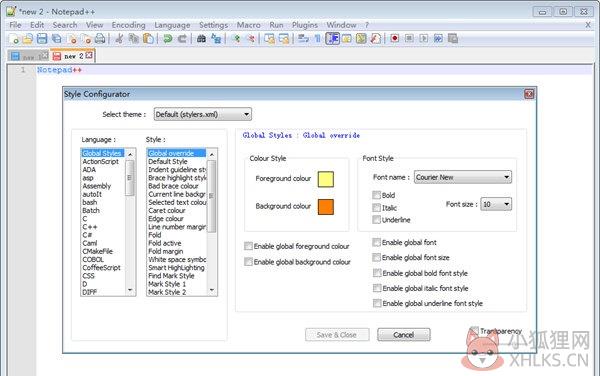Click the Save All toolbar icon
This screenshot has width=600, height=376.
(x=57, y=39)
